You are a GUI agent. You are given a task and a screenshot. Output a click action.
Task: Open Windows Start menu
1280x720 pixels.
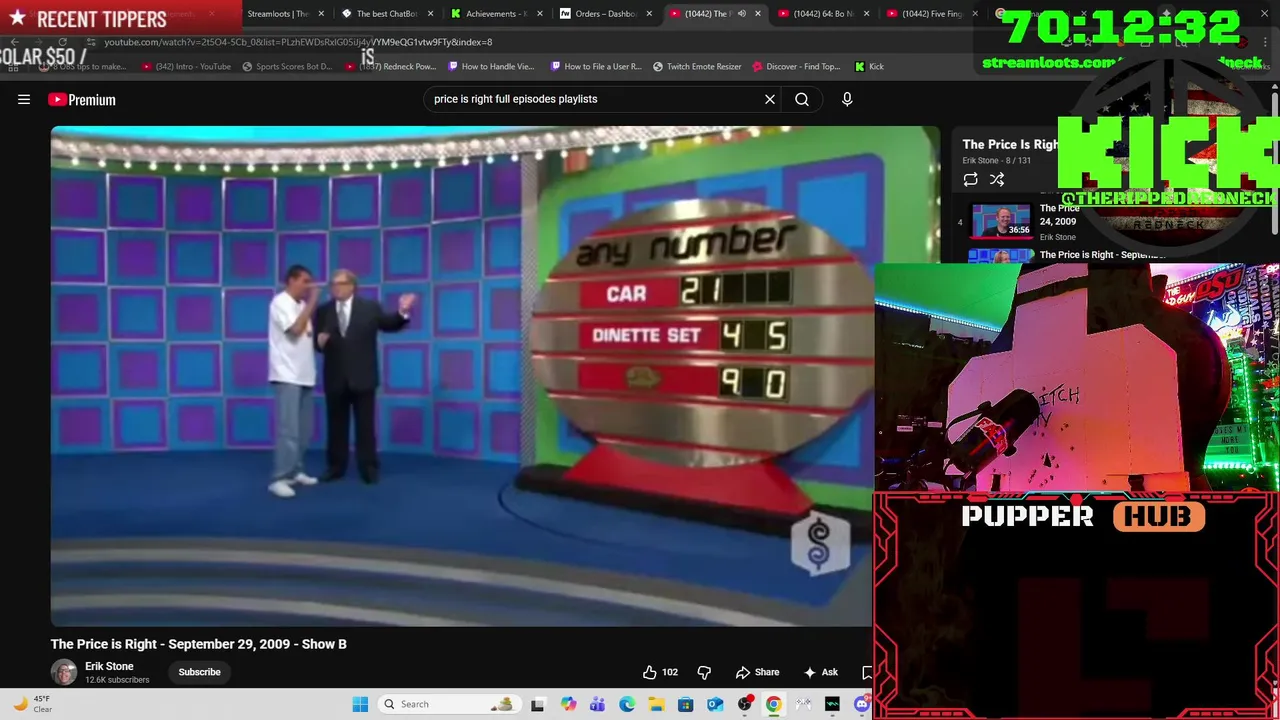360,704
